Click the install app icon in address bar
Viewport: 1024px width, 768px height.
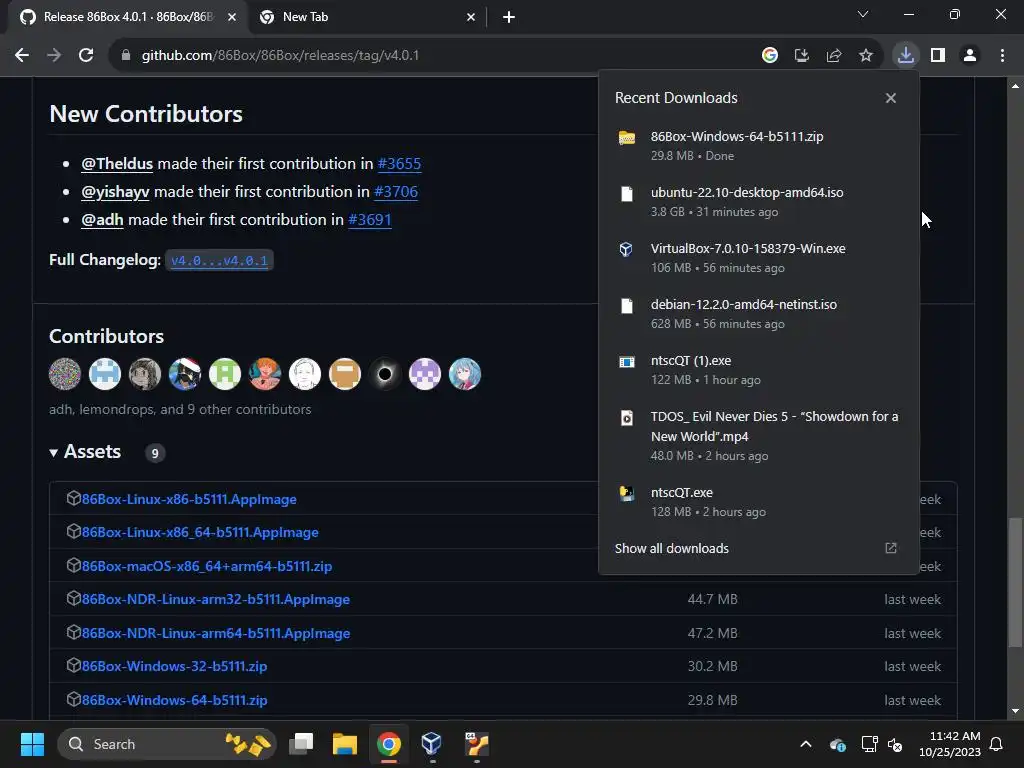click(801, 56)
